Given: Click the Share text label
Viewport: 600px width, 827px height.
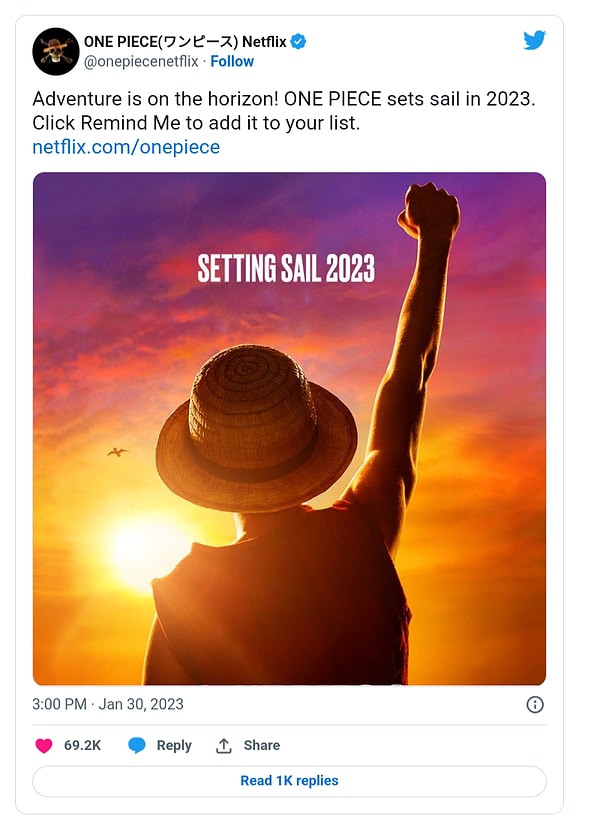Looking at the screenshot, I should pyautogui.click(x=262, y=745).
